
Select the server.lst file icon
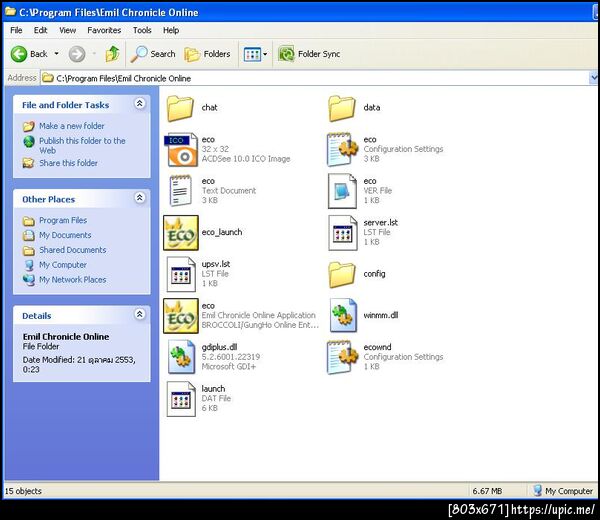(x=342, y=233)
